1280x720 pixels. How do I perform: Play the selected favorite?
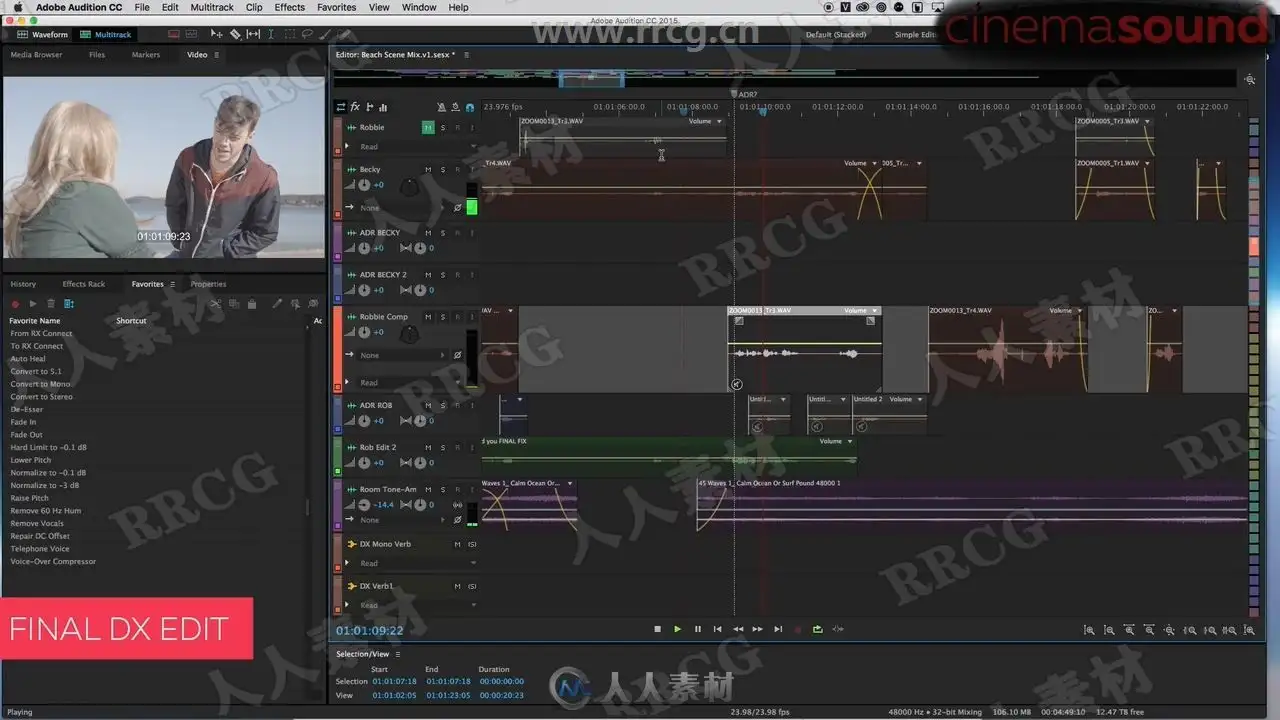point(33,303)
